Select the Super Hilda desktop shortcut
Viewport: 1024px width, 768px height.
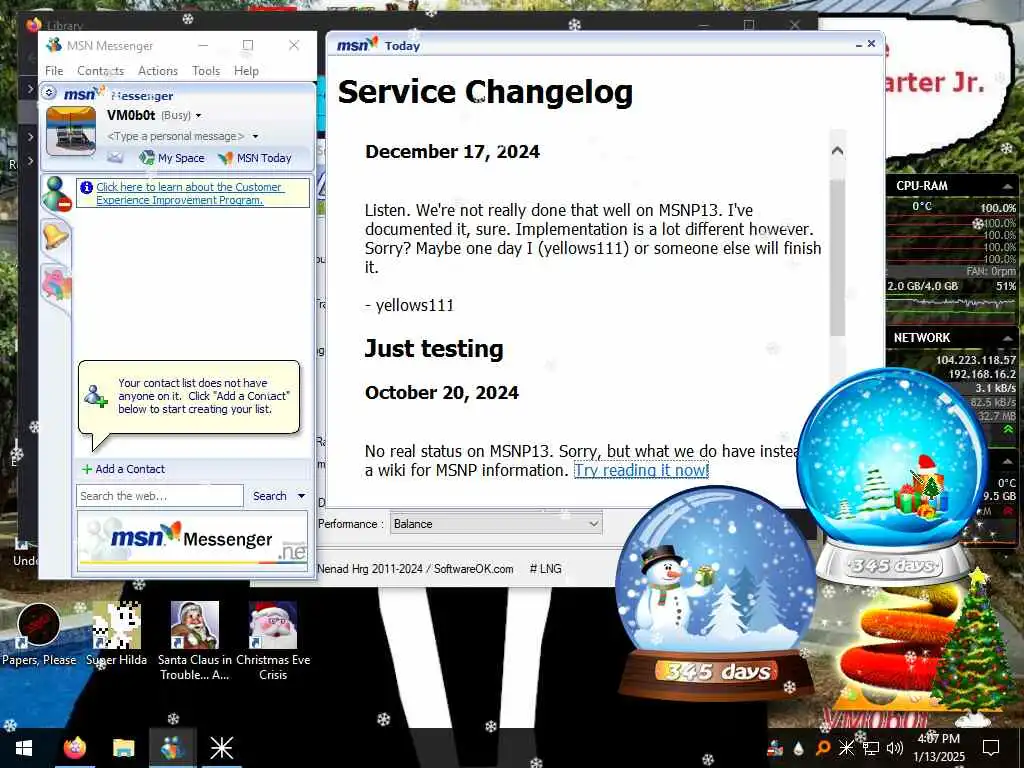point(116,635)
